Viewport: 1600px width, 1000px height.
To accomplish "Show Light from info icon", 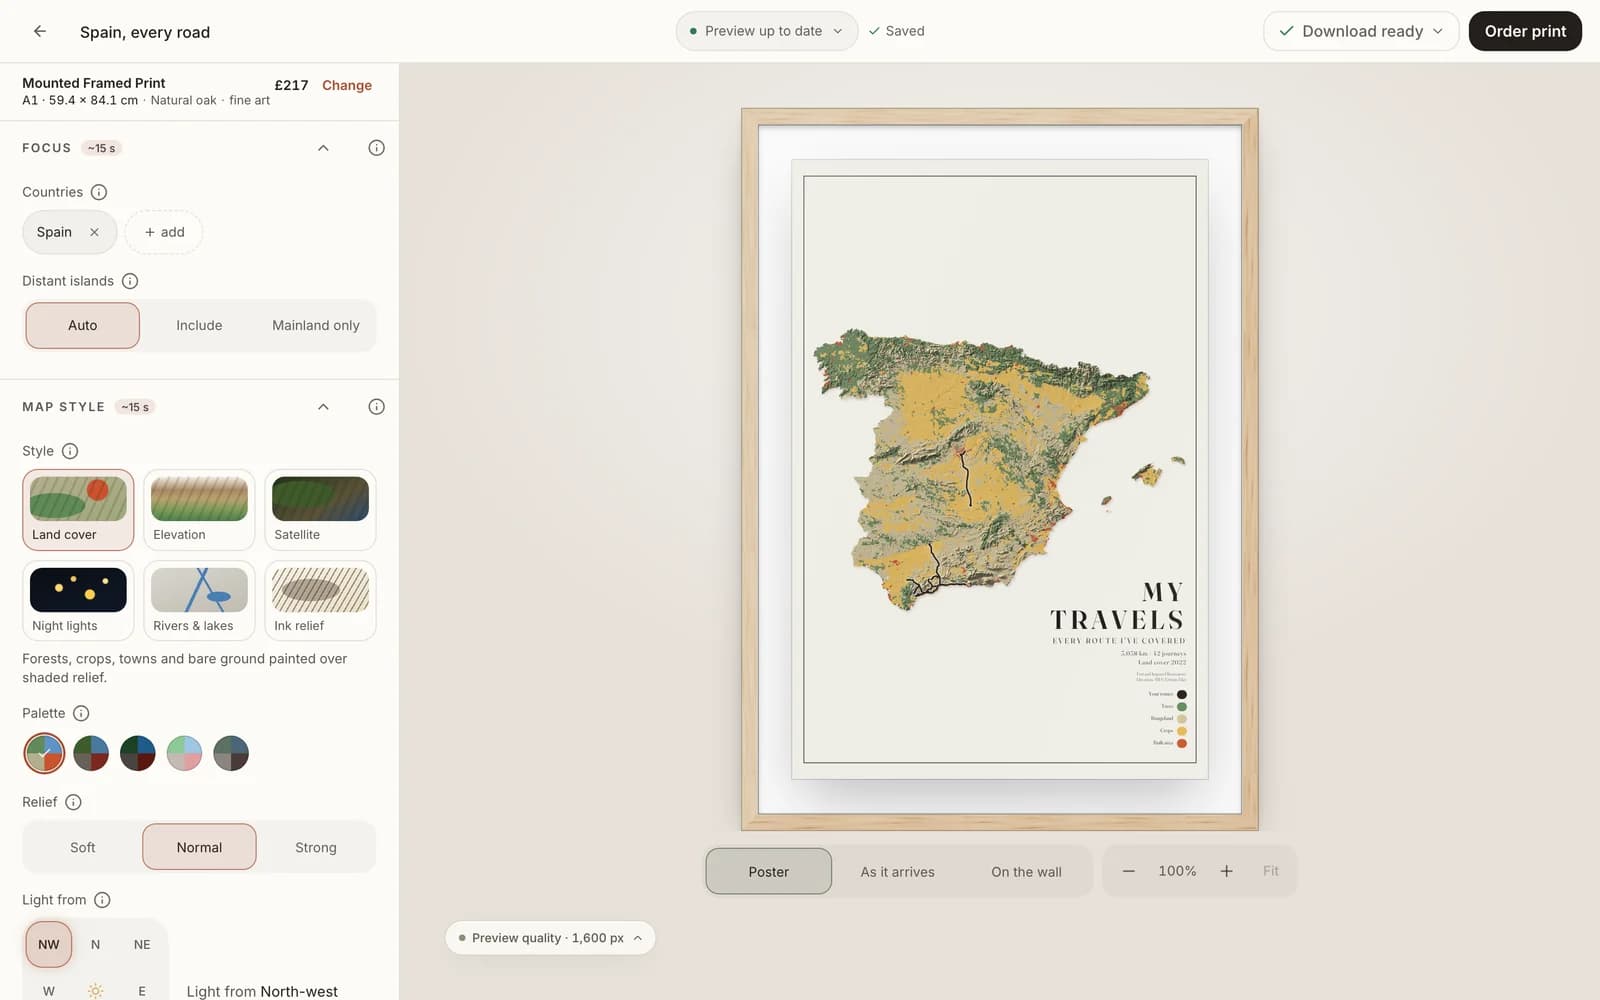I will tap(102, 900).
